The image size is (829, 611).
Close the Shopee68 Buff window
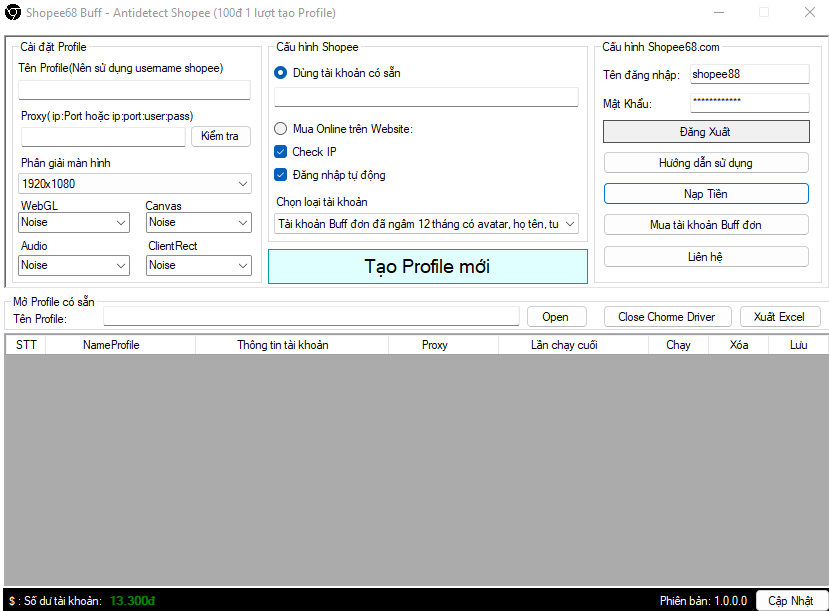click(x=810, y=12)
